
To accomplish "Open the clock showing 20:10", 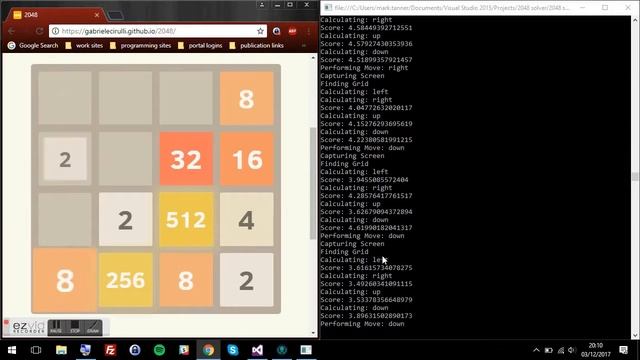I will point(596,350).
